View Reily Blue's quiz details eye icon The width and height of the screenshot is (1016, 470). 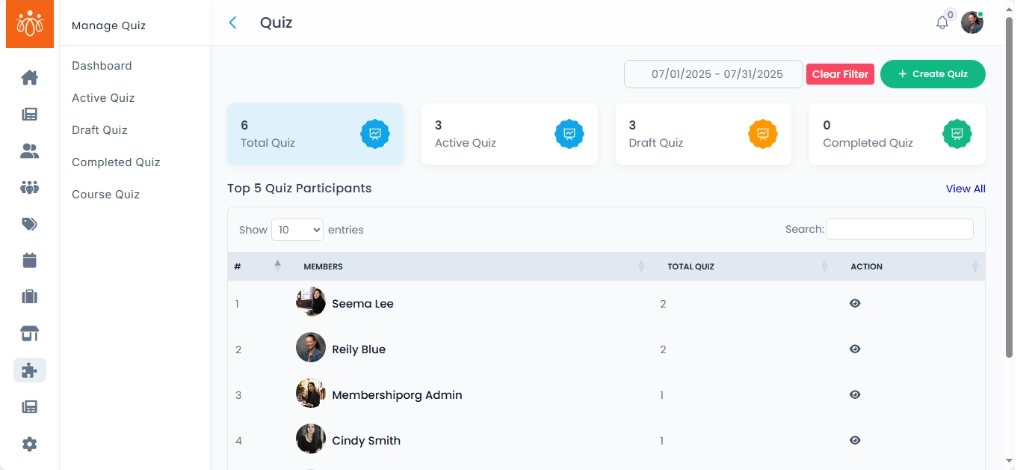click(x=855, y=349)
